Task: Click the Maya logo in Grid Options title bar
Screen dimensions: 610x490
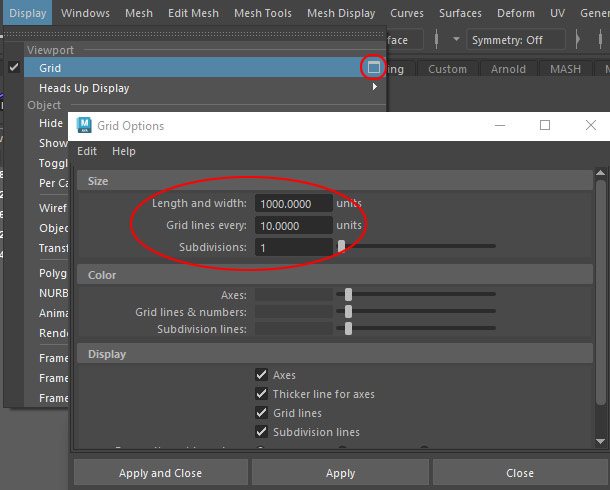Action: [83, 126]
